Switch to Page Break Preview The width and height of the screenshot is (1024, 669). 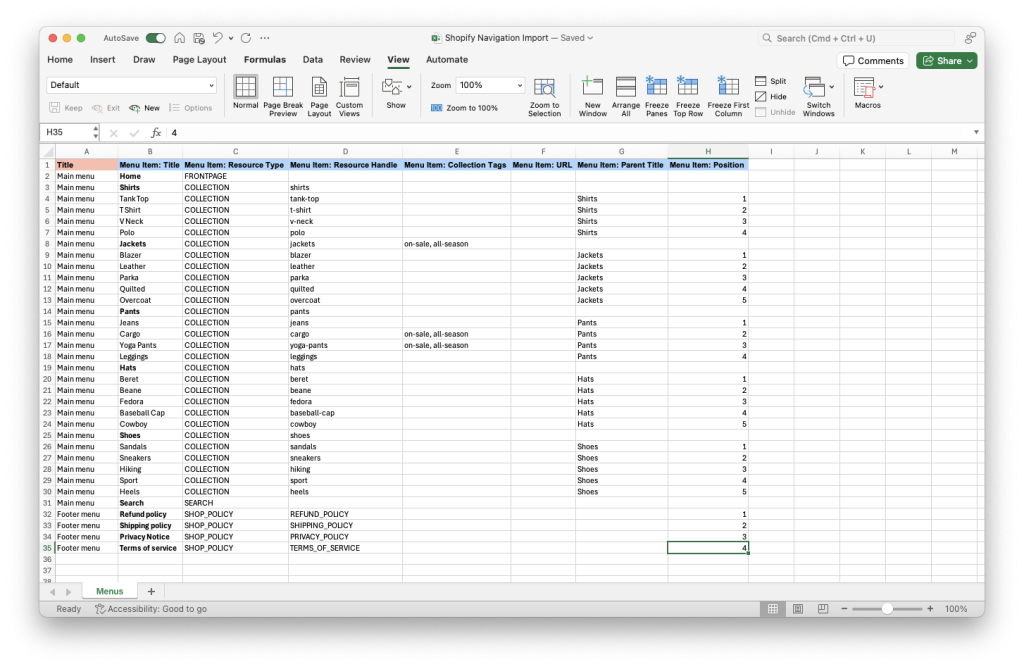(282, 92)
